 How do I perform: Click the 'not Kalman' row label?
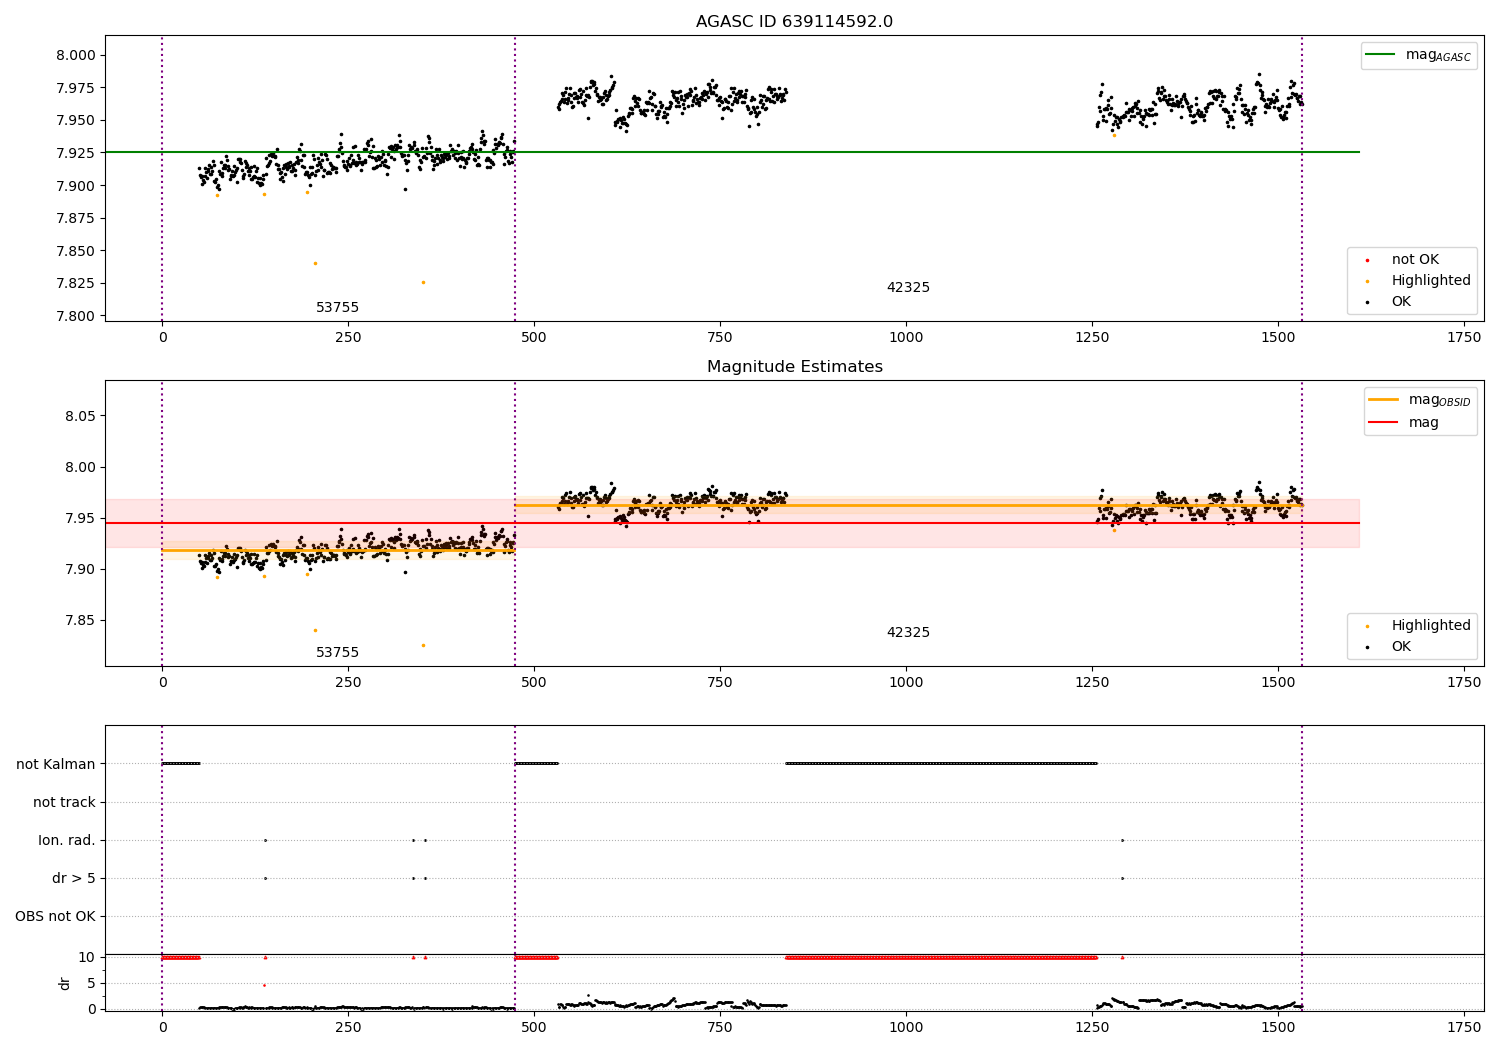pos(56,764)
